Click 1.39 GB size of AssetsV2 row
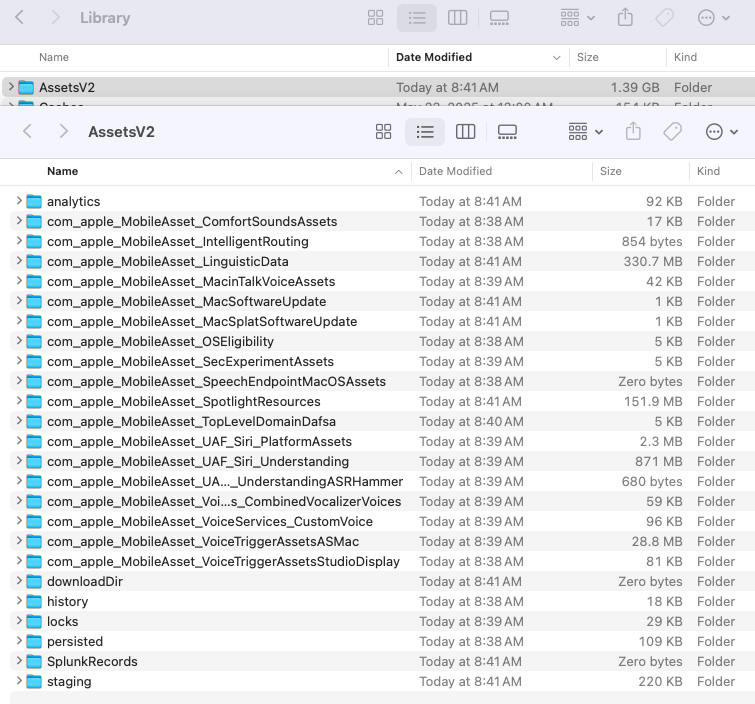755x704 pixels. click(635, 88)
